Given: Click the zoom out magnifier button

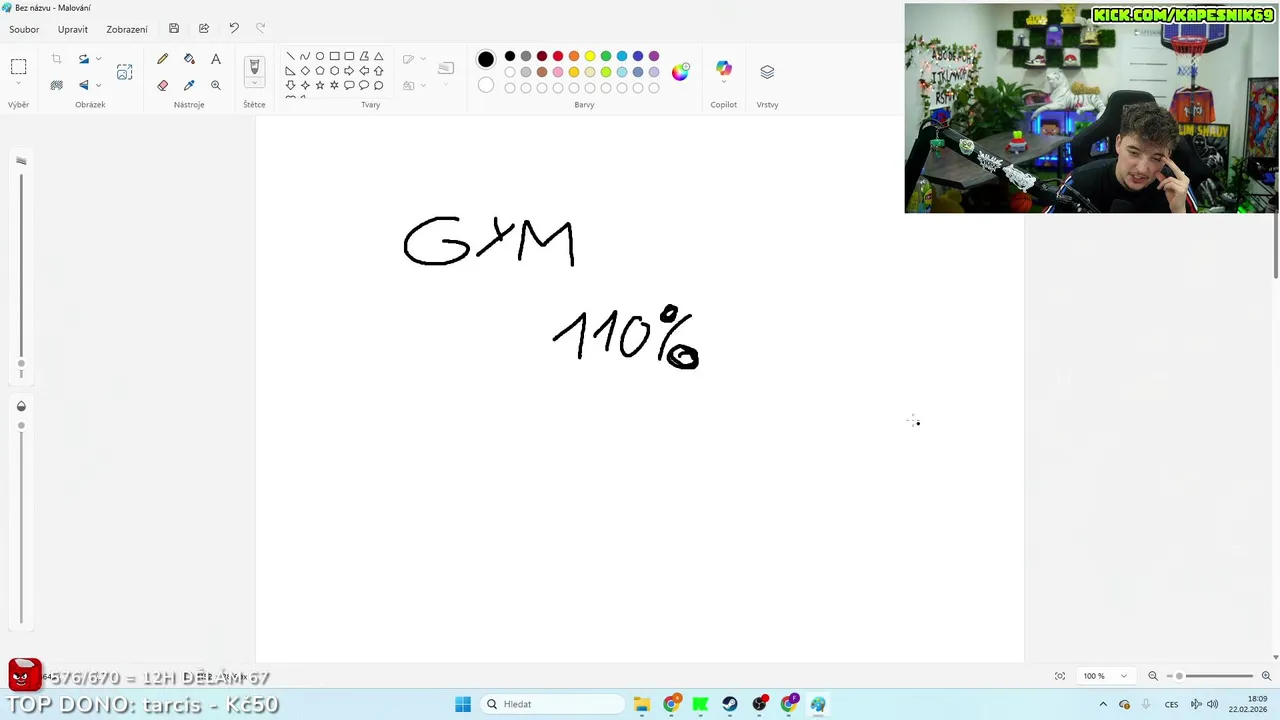Looking at the screenshot, I should 1153,676.
